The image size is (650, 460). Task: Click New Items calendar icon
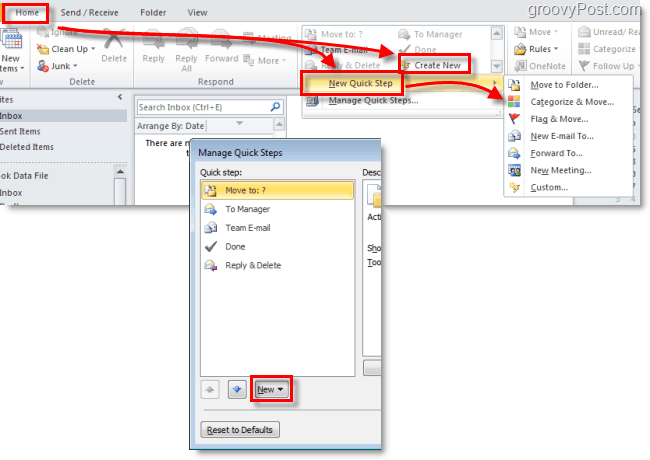[x=11, y=40]
